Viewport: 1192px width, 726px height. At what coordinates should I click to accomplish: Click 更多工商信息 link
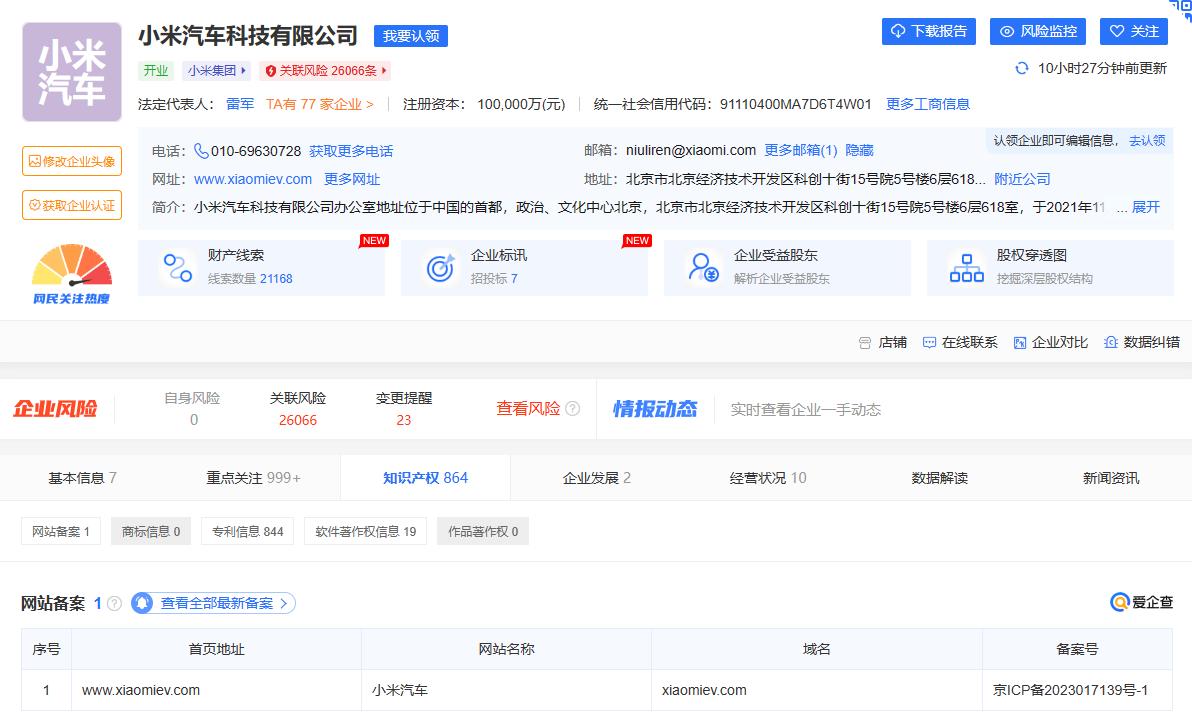927,104
